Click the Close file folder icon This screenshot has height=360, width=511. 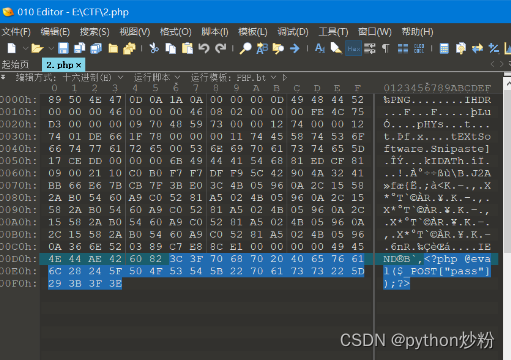pyautogui.click(x=113, y=49)
